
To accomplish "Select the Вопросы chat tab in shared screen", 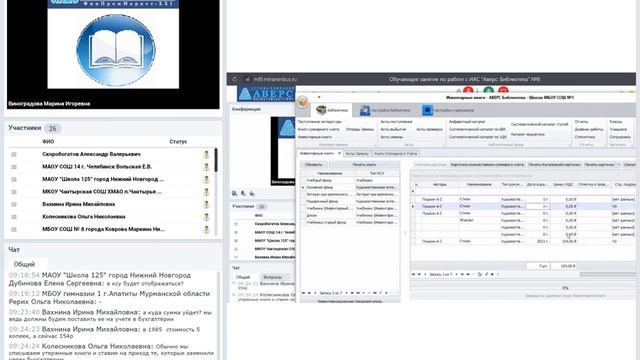I will click(x=272, y=277).
